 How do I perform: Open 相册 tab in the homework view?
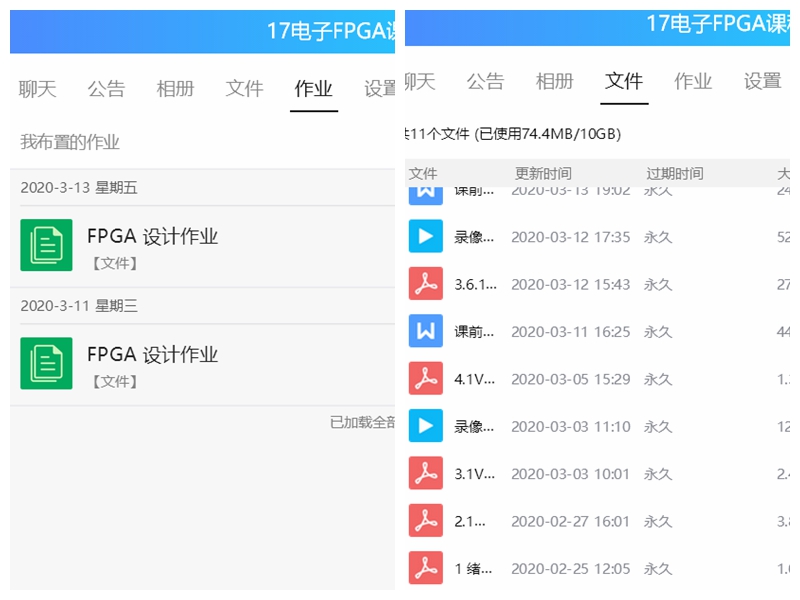[175, 89]
